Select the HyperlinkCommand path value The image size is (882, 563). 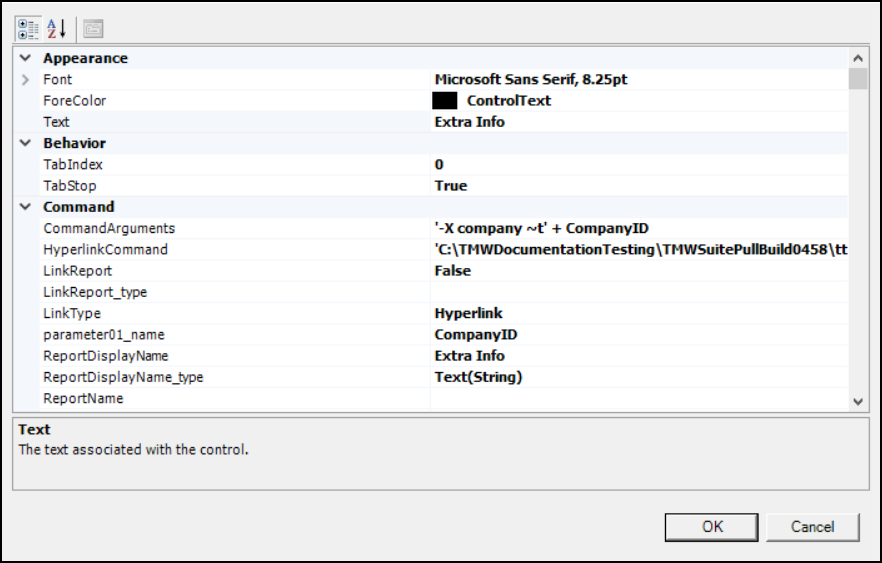tap(640, 250)
